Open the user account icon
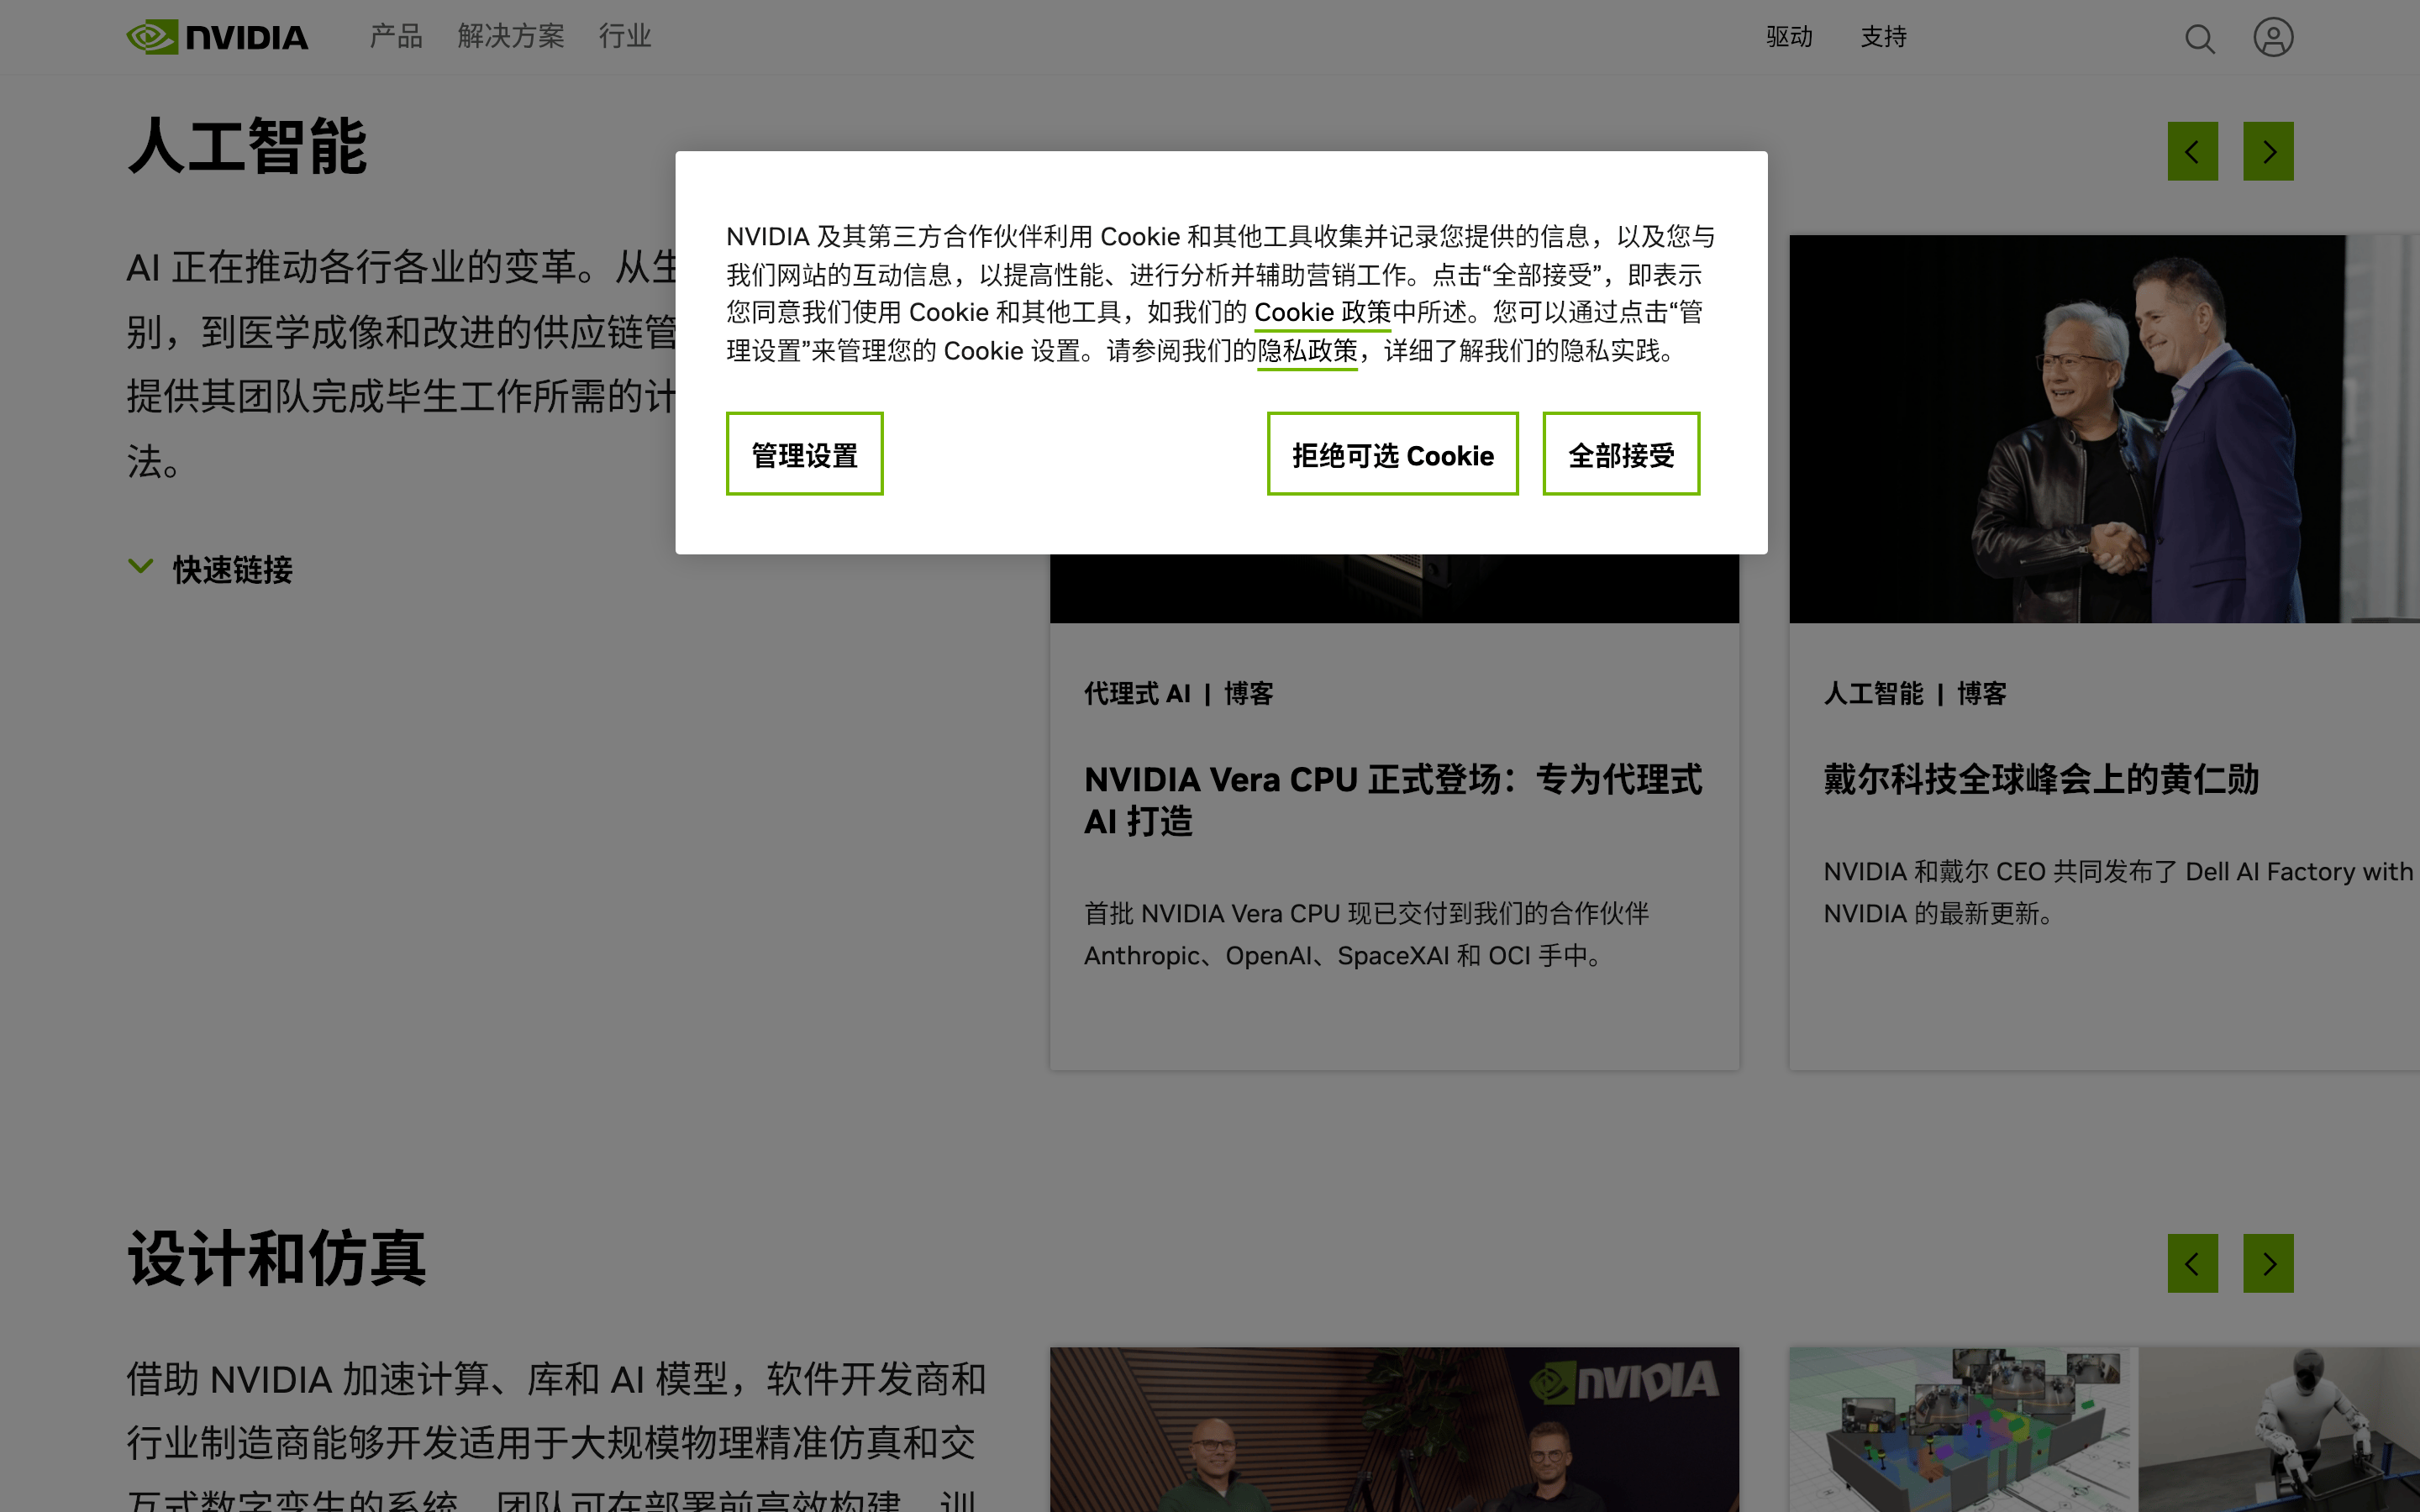 click(2272, 38)
